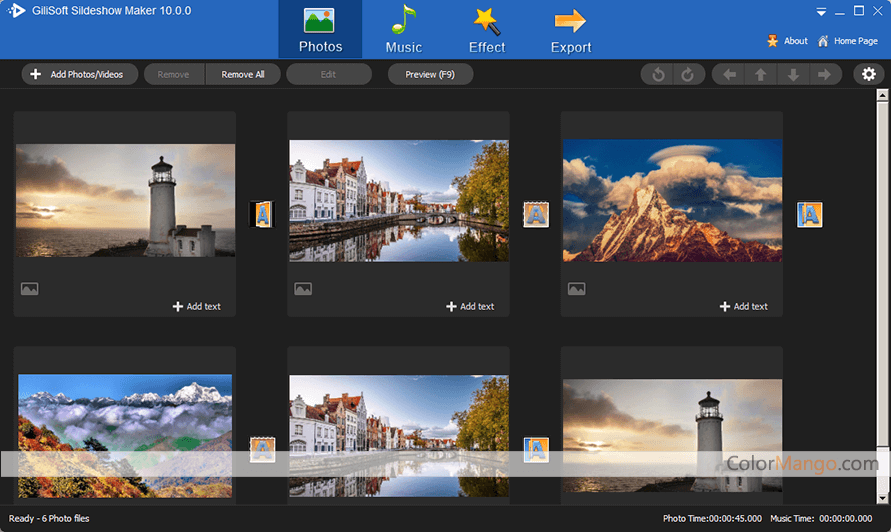Viewport: 891px width, 532px height.
Task: Click the rotate counterclockwise icon
Action: [x=658, y=75]
